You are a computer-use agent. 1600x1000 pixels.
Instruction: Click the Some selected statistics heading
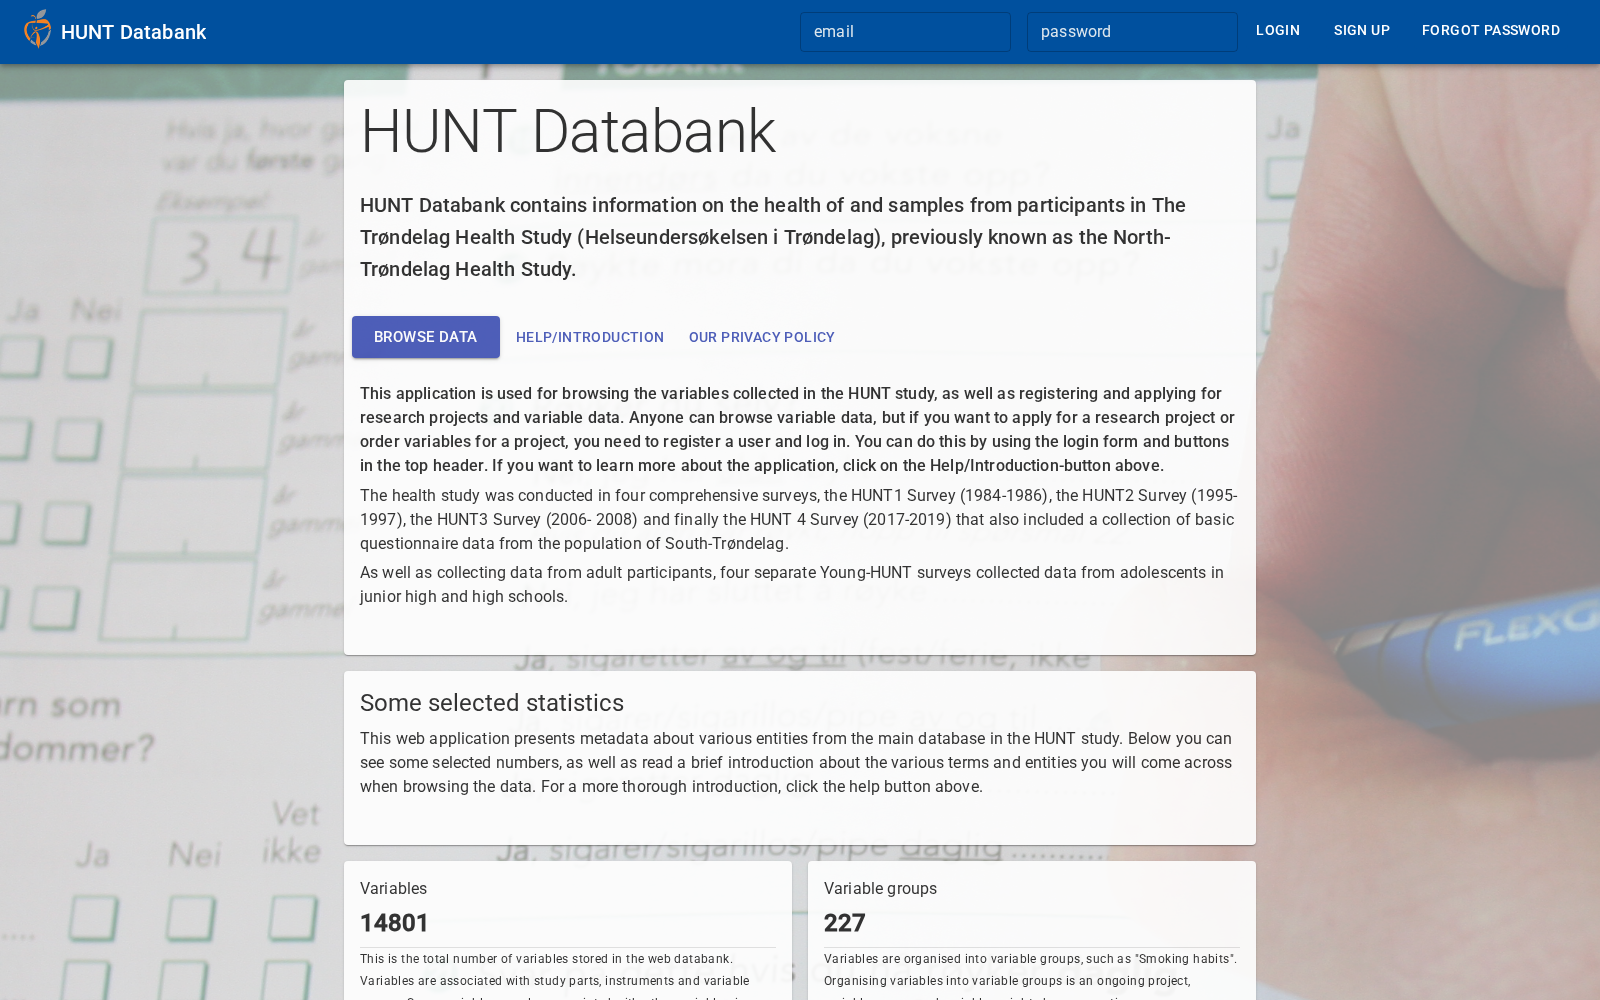pos(492,703)
